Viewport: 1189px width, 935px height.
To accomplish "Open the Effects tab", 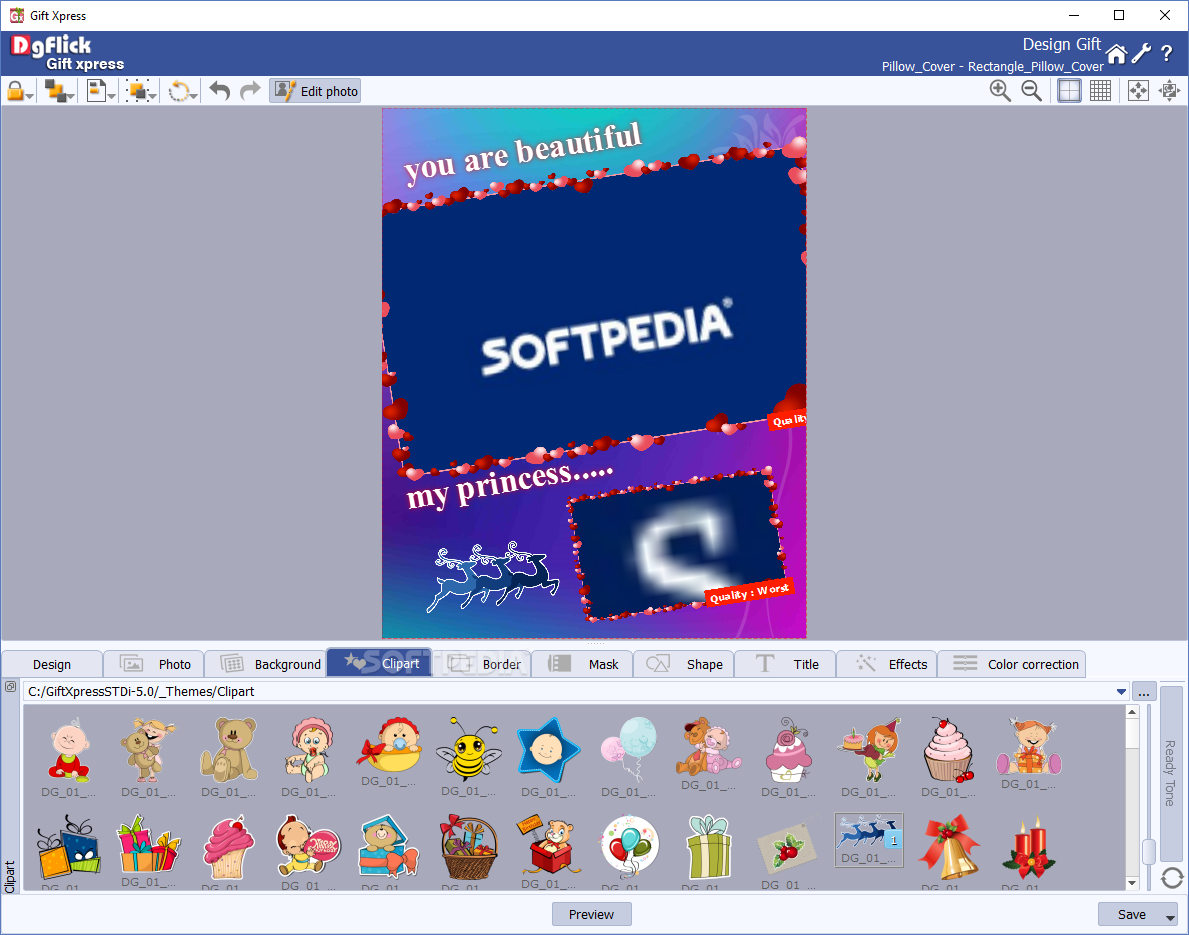I will pos(887,664).
